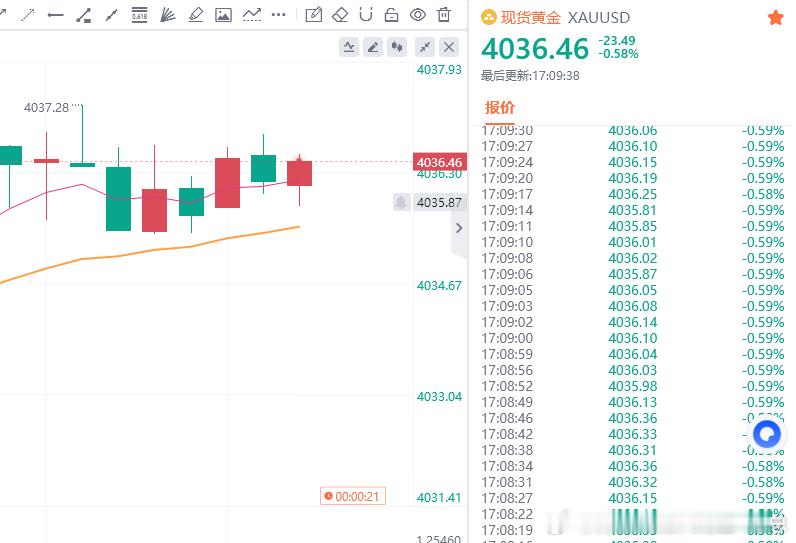This screenshot has height=543, width=796.
Task: Click the 4031.41 price axis label
Action: point(439,498)
